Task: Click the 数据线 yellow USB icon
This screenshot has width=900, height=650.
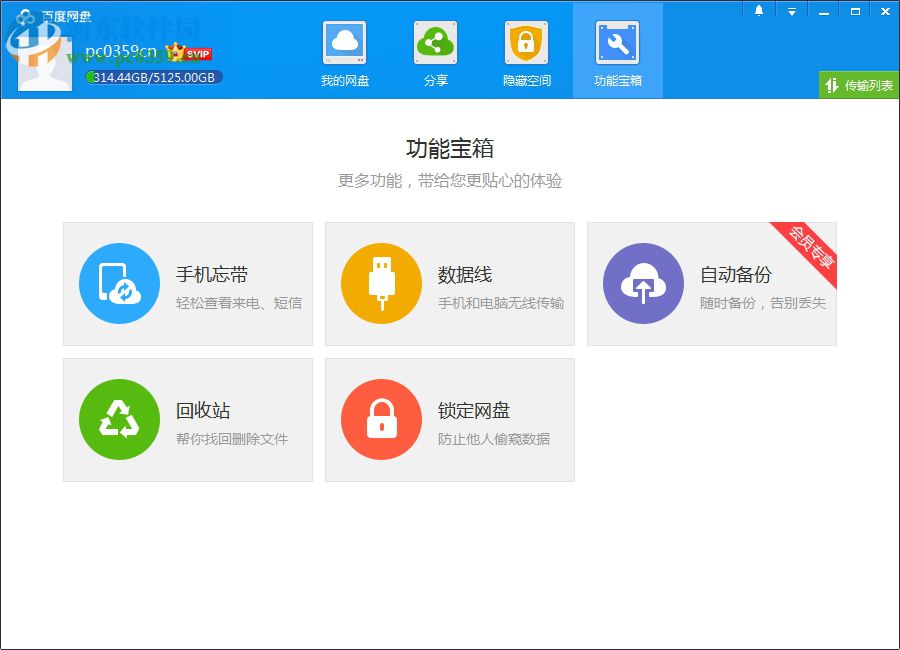Action: (x=381, y=284)
